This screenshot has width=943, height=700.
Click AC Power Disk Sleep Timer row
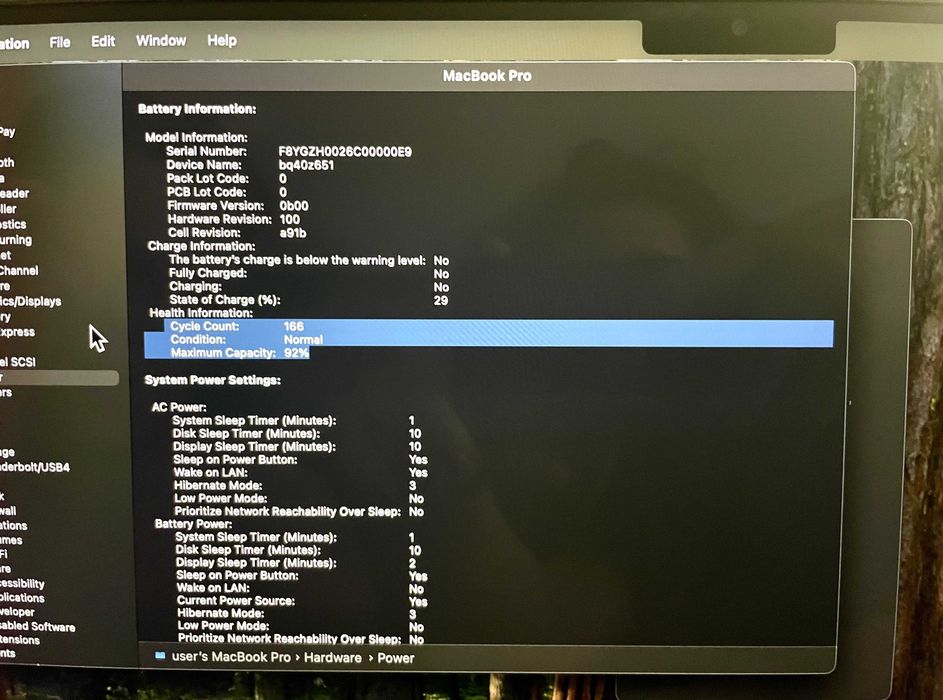297,434
